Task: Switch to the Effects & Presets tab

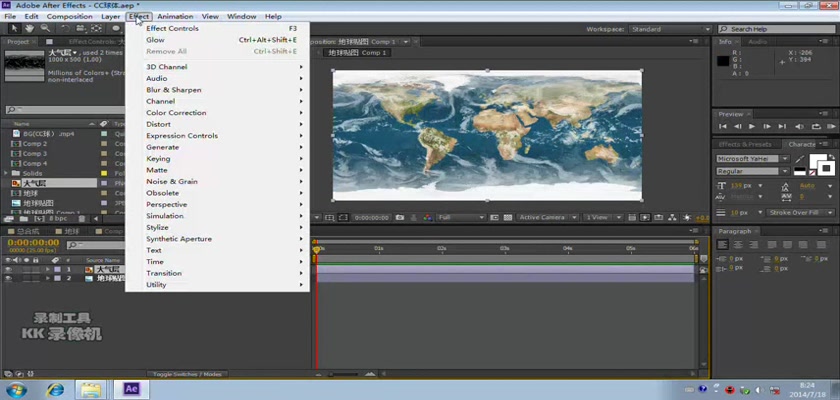Action: 744,145
